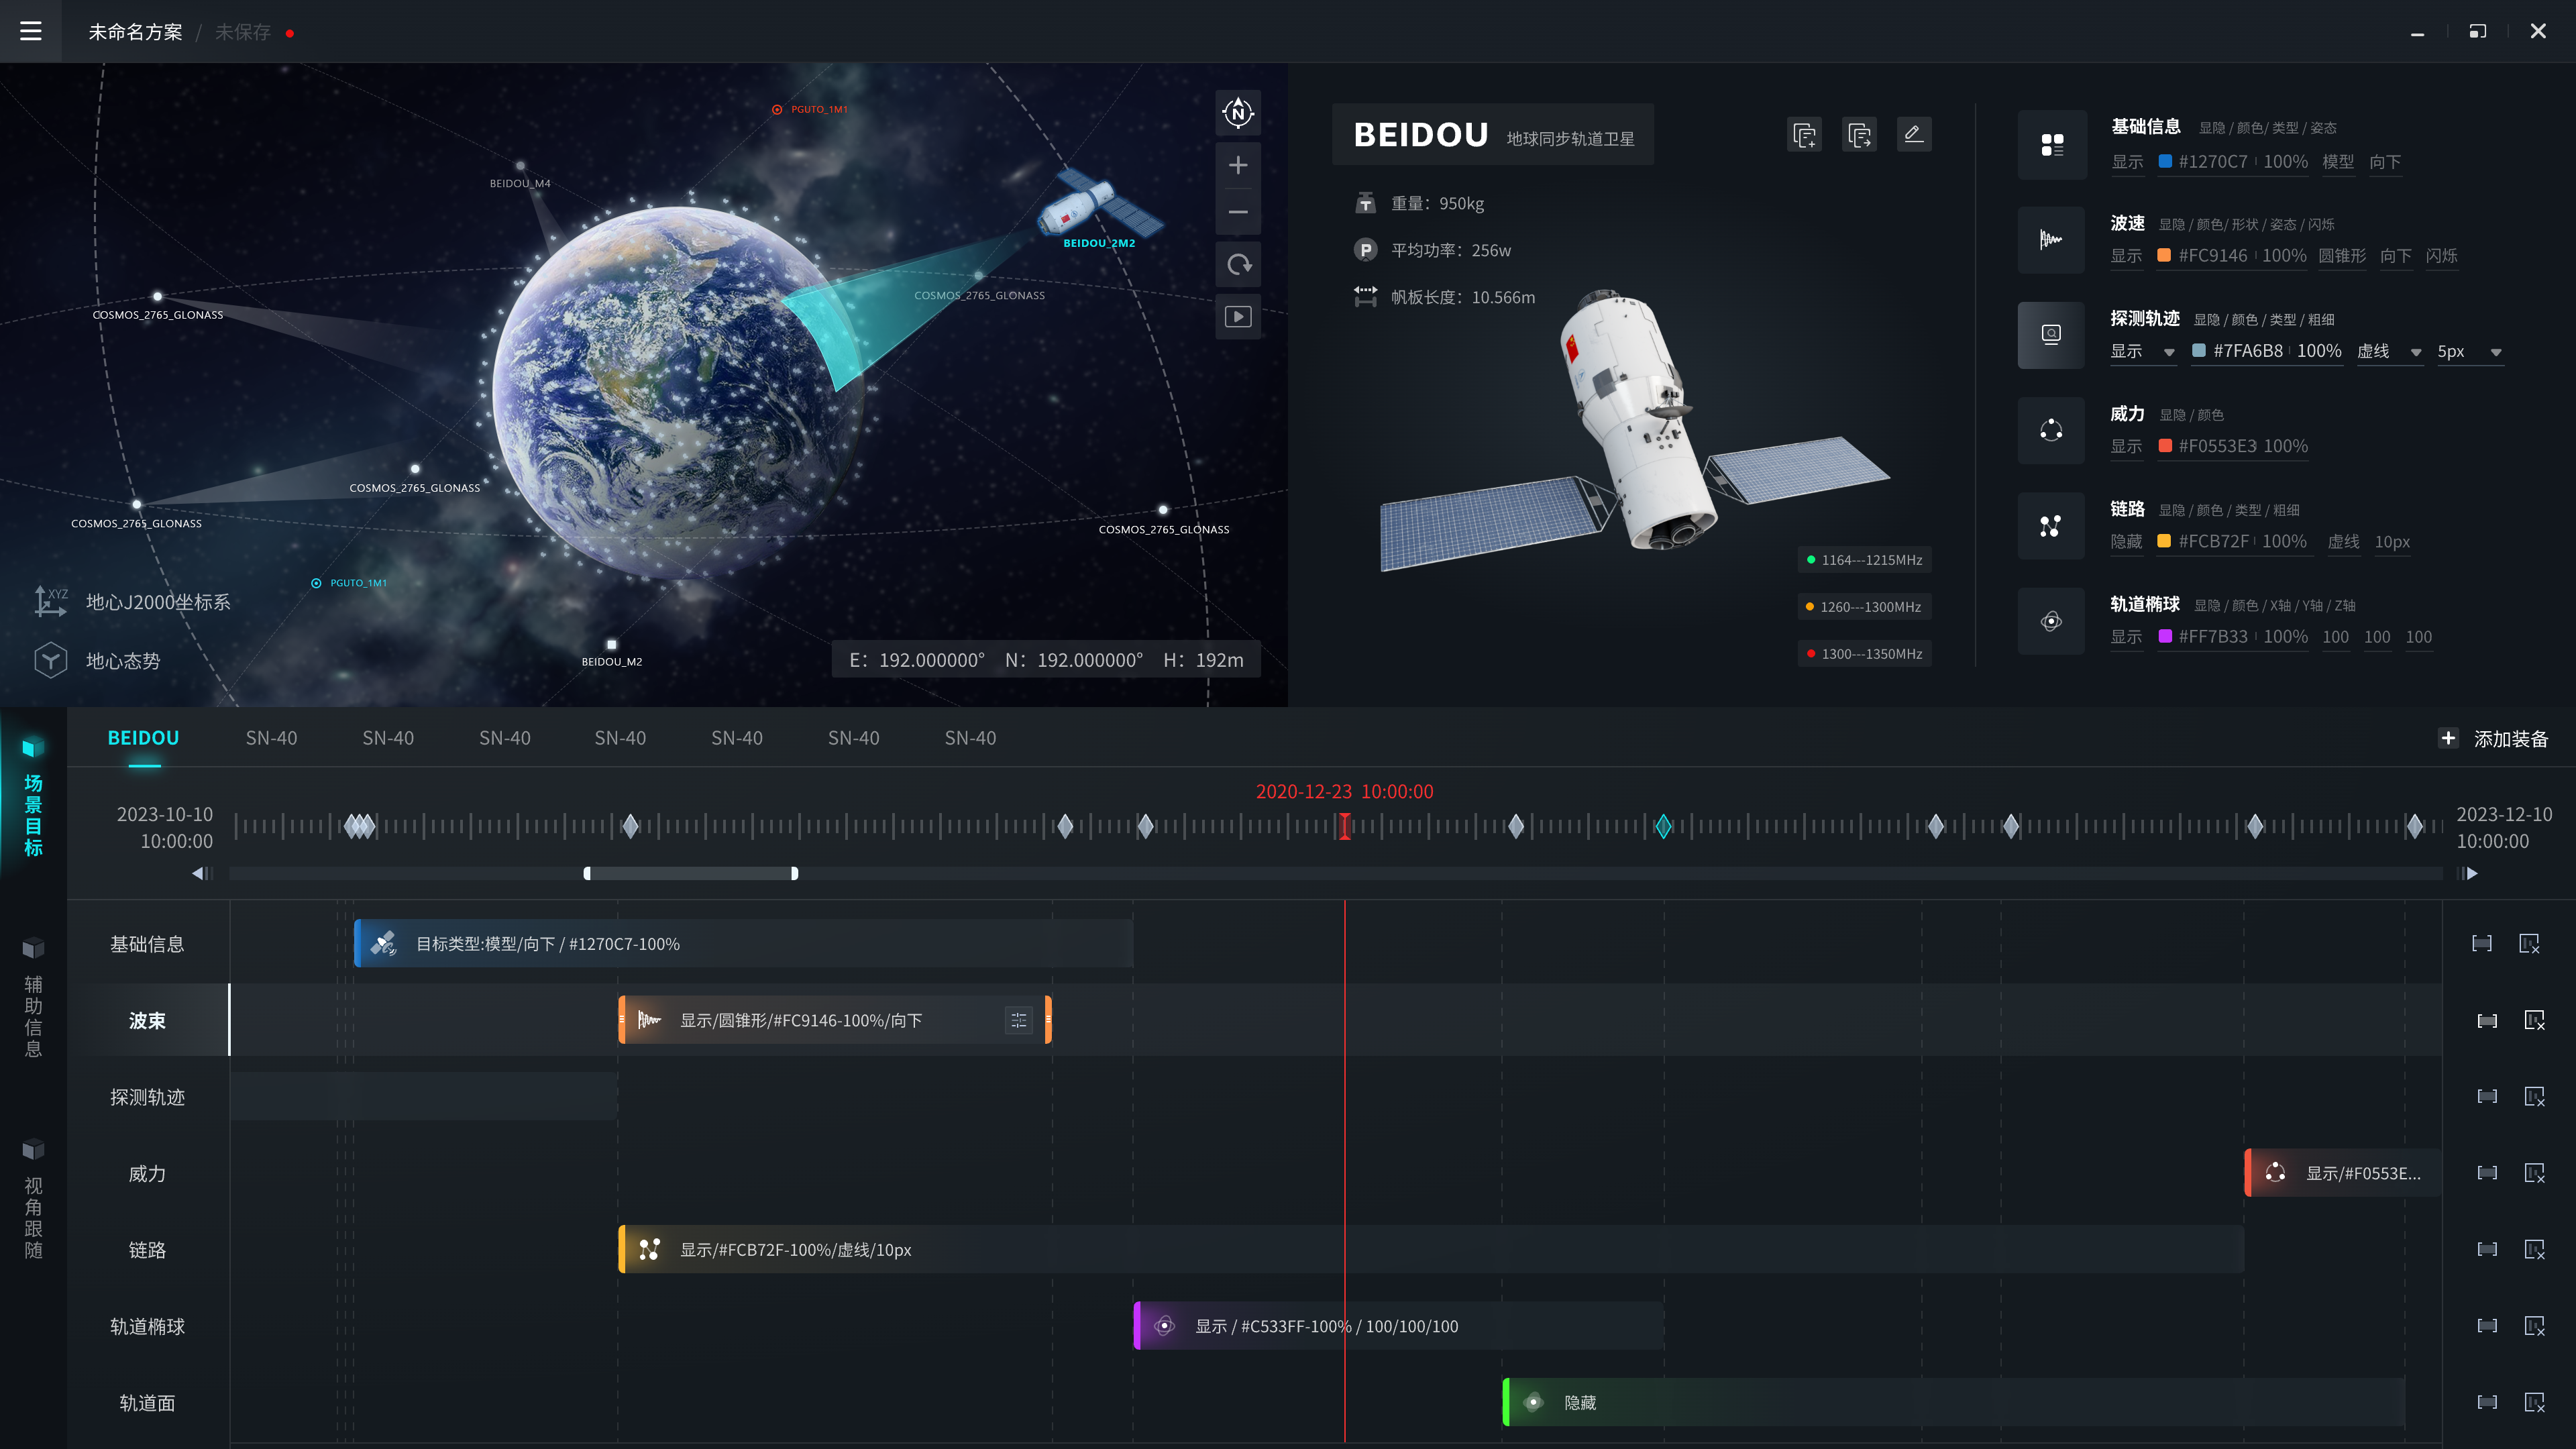Click the 未命名方案 project name
The width and height of the screenshot is (2576, 1449).
(x=135, y=32)
